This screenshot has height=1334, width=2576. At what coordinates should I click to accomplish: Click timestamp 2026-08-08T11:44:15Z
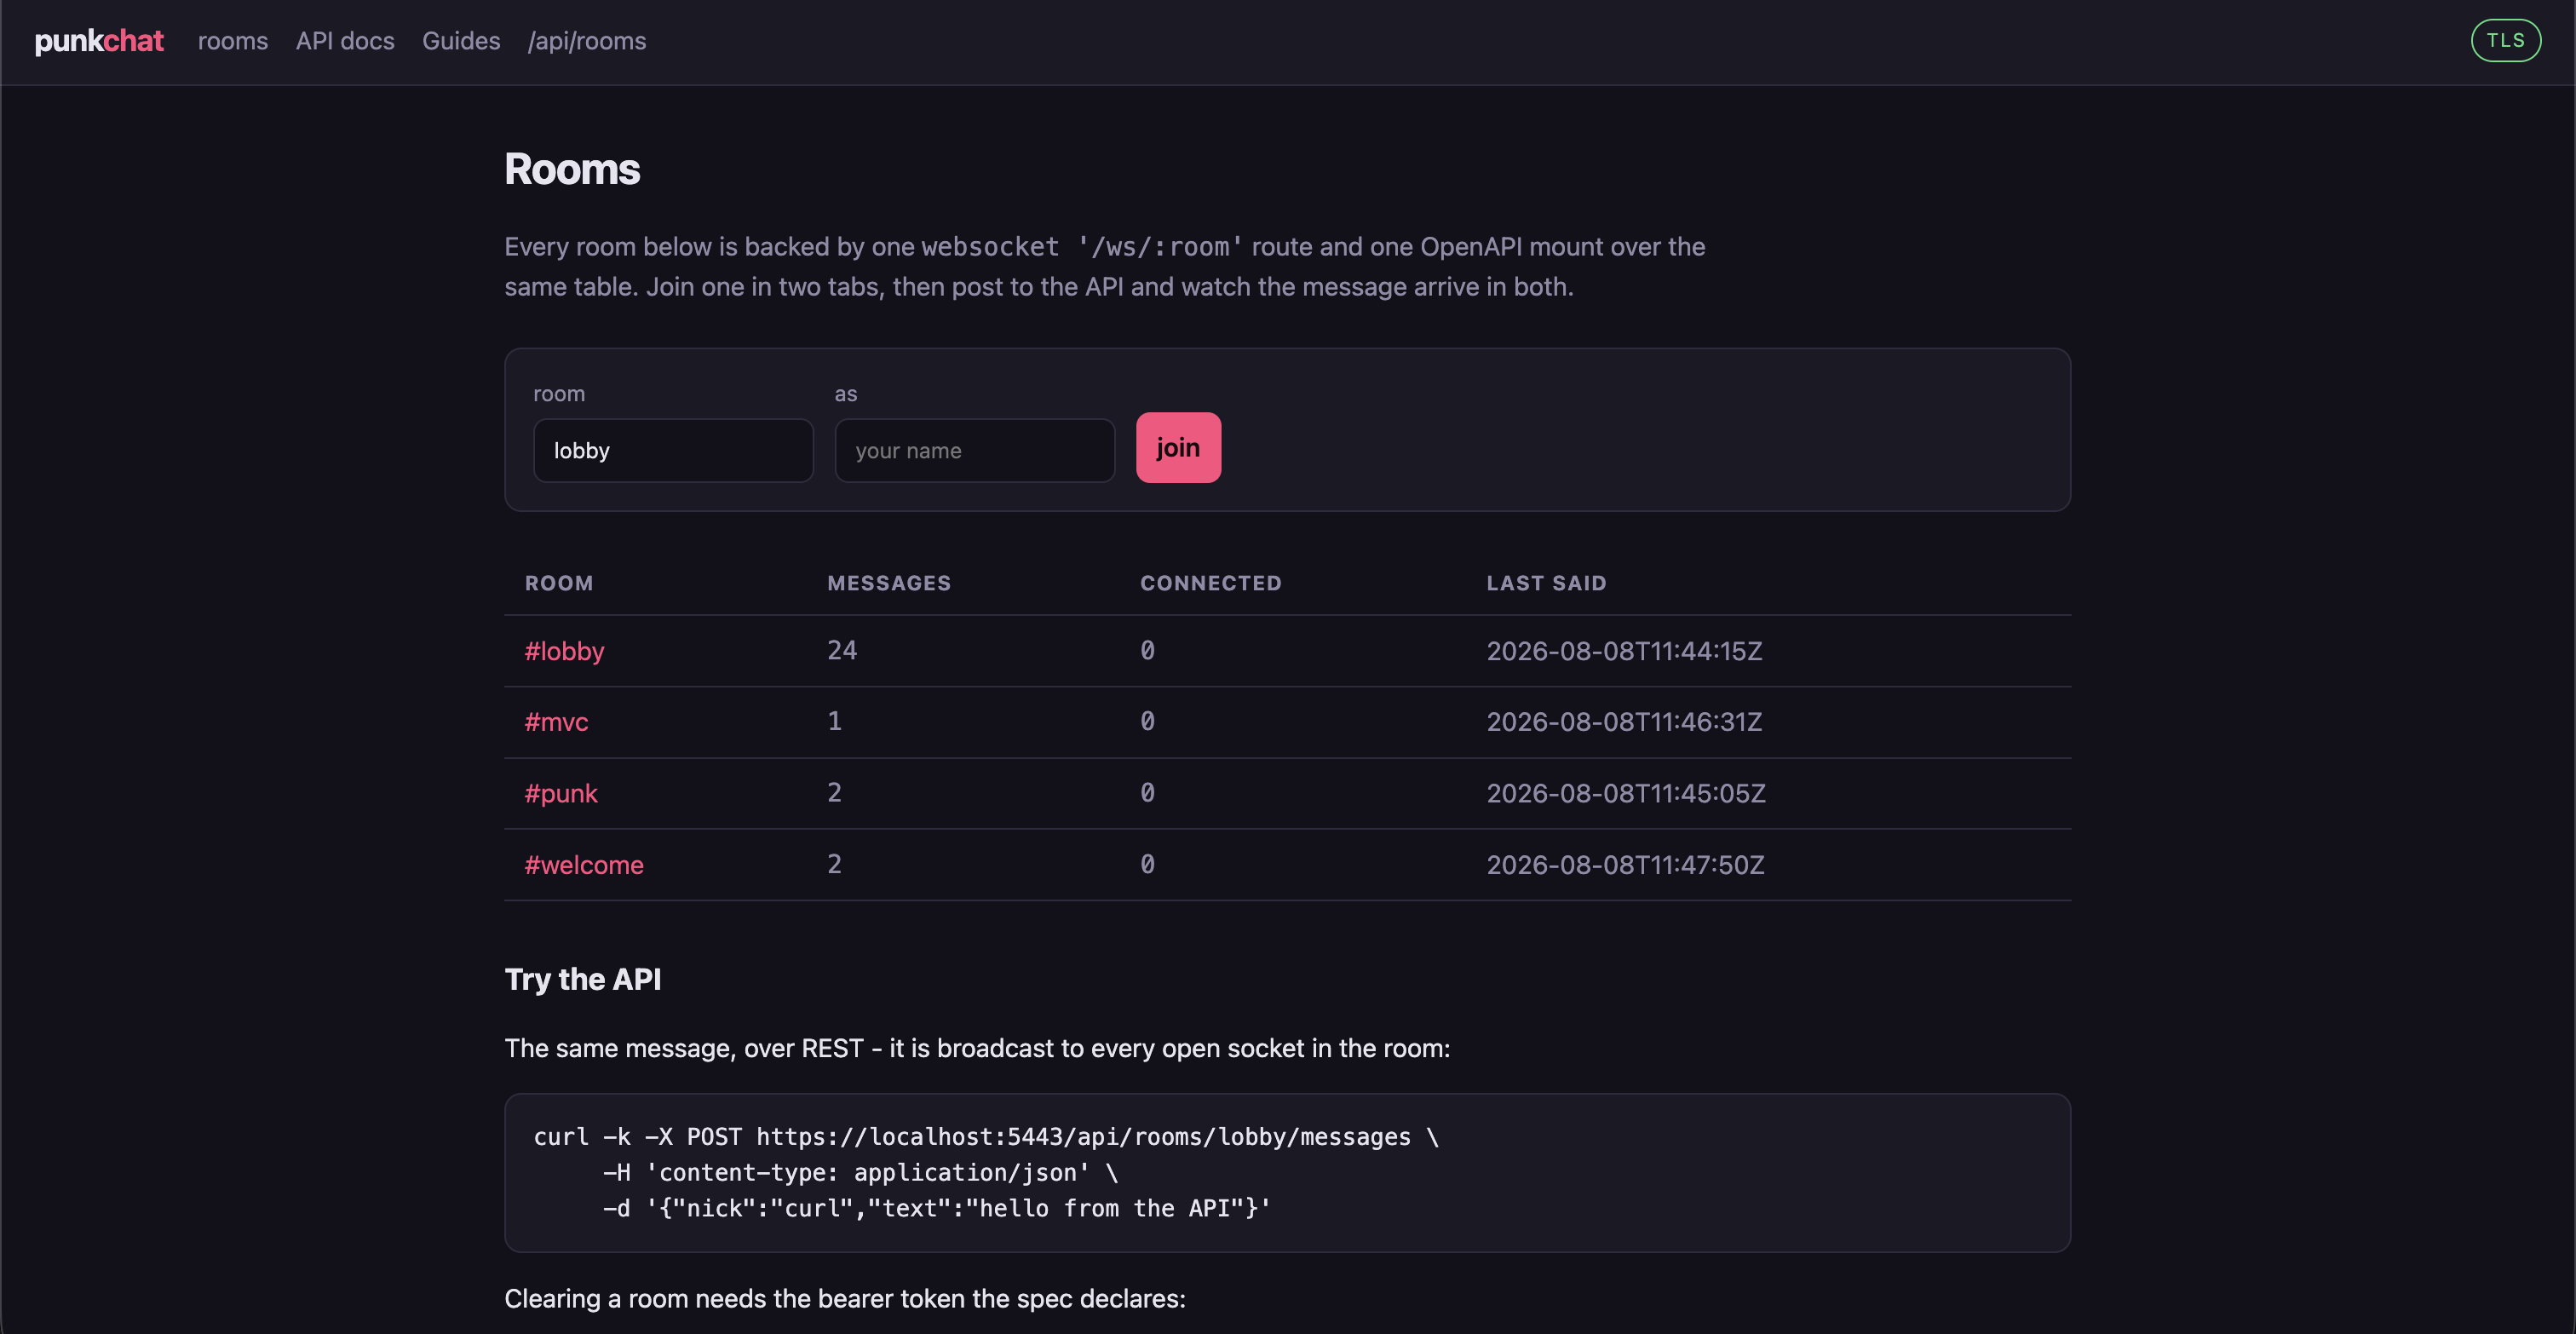coord(1624,651)
